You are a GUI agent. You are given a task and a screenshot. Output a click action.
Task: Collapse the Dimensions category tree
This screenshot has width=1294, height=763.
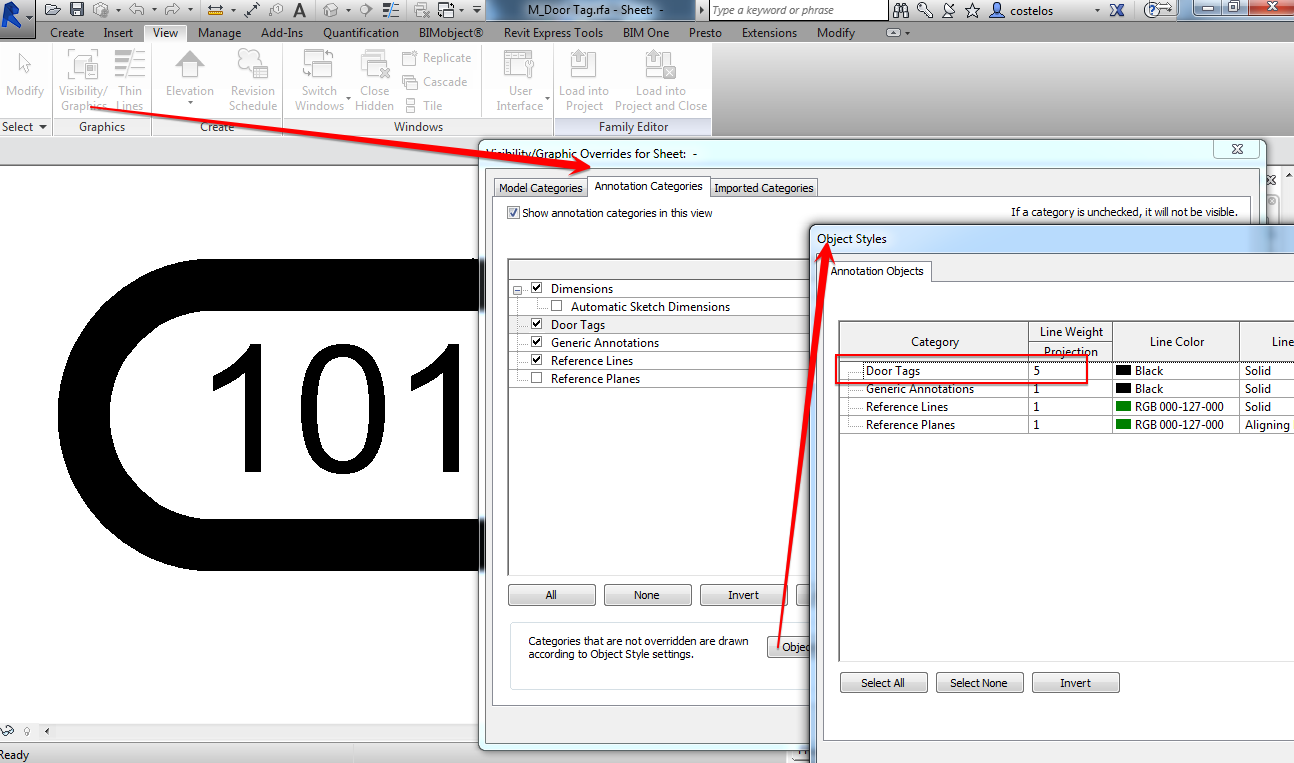[x=517, y=288]
